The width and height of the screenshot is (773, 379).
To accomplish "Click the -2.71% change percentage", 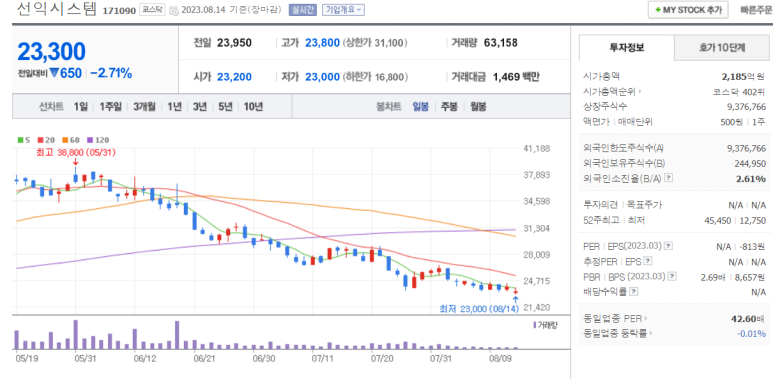I will [111, 73].
